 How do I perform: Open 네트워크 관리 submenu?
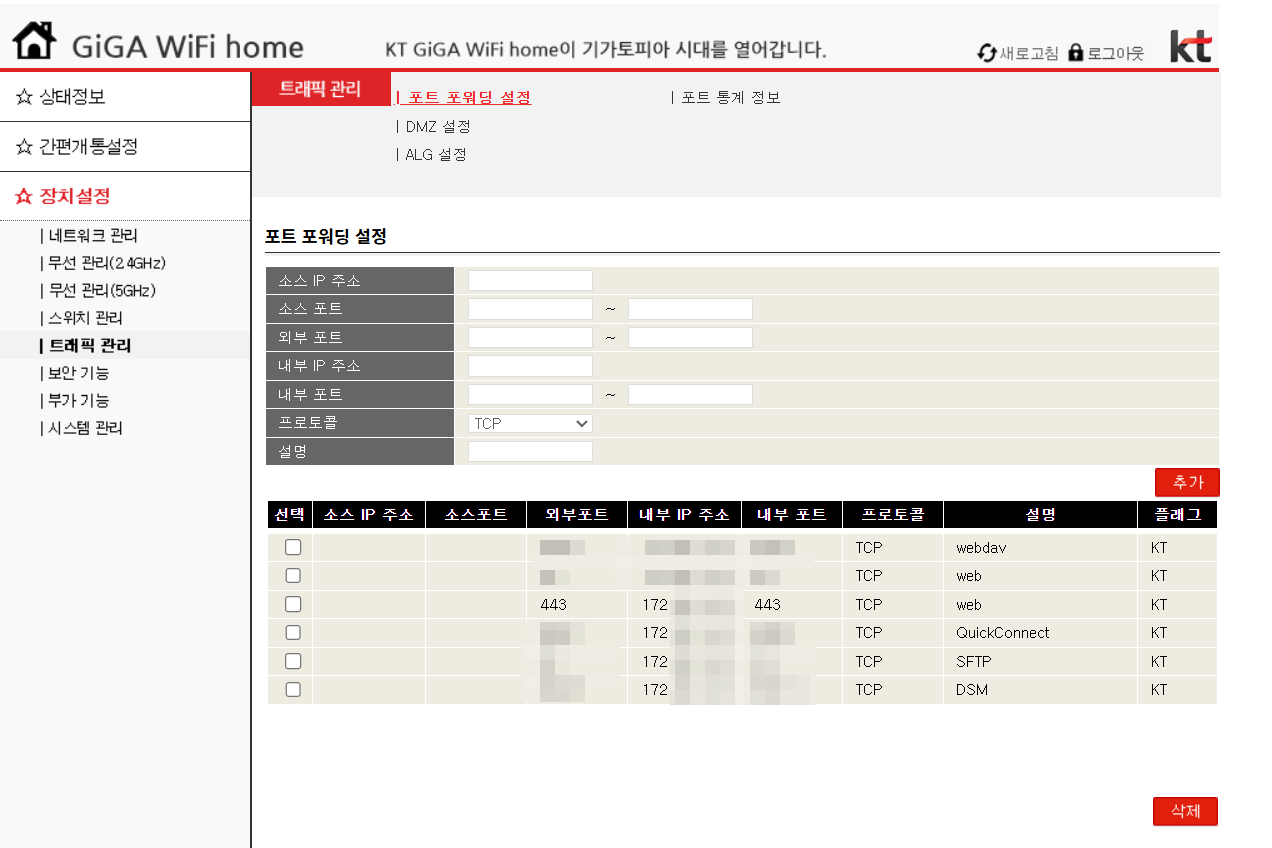pyautogui.click(x=93, y=236)
